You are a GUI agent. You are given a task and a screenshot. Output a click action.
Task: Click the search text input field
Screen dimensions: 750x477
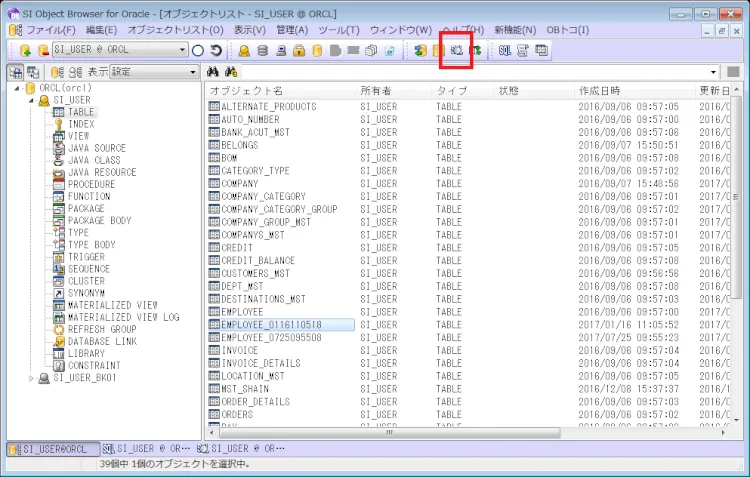(x=474, y=72)
